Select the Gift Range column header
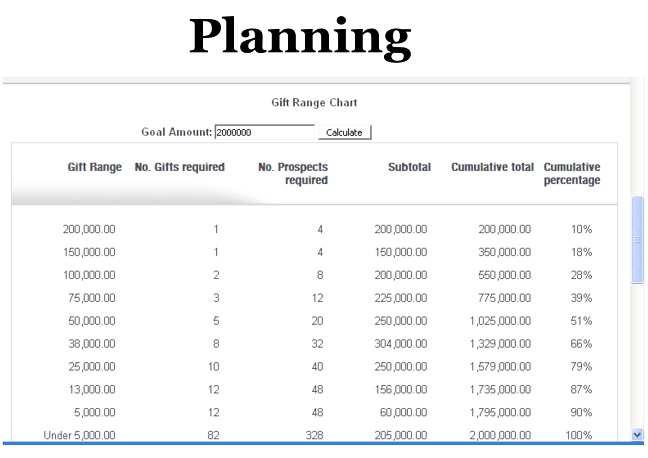The image size is (648, 458). tap(94, 167)
